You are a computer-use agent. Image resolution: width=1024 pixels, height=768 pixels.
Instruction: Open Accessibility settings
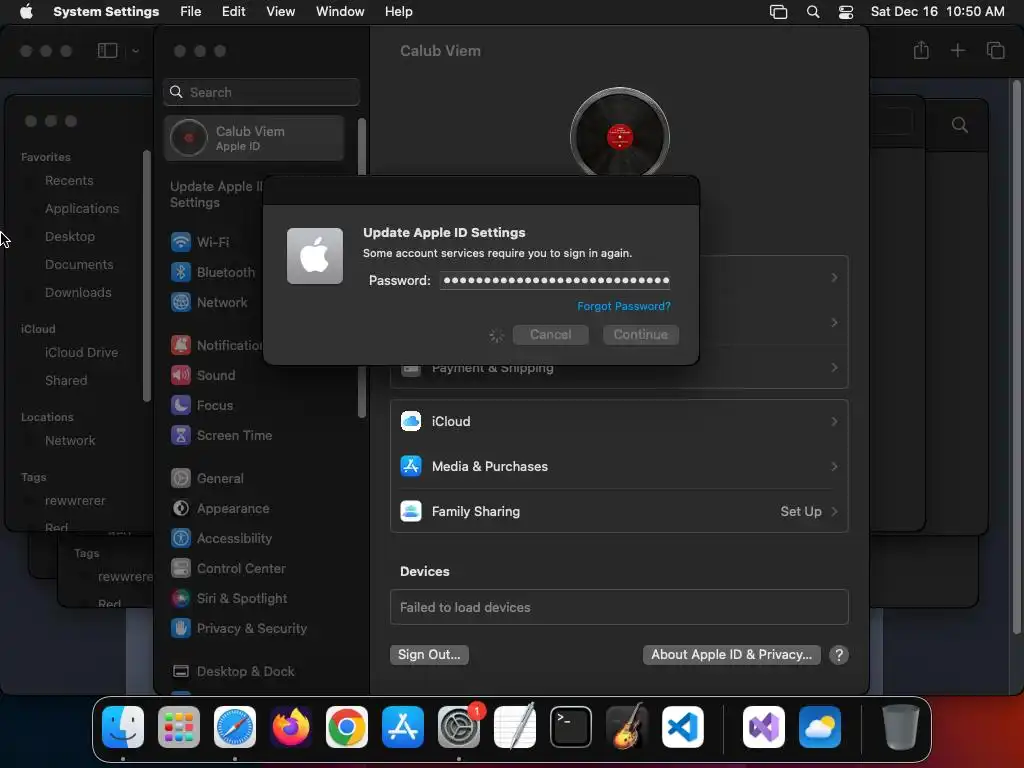click(221, 539)
